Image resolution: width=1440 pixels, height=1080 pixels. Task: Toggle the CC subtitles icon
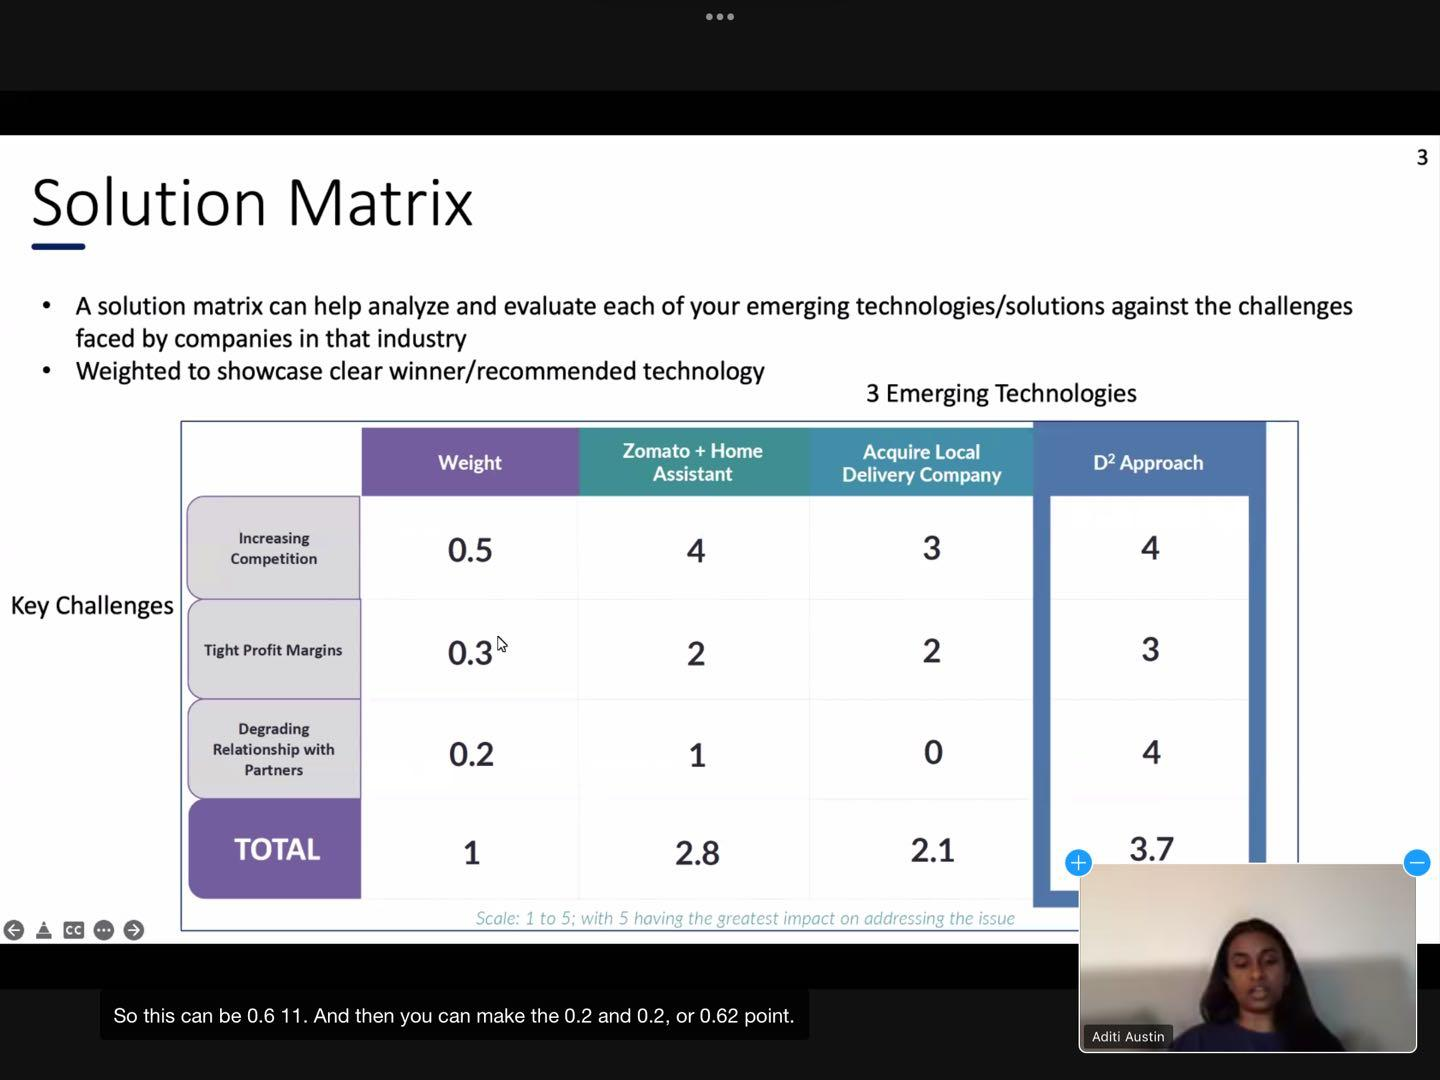point(74,930)
